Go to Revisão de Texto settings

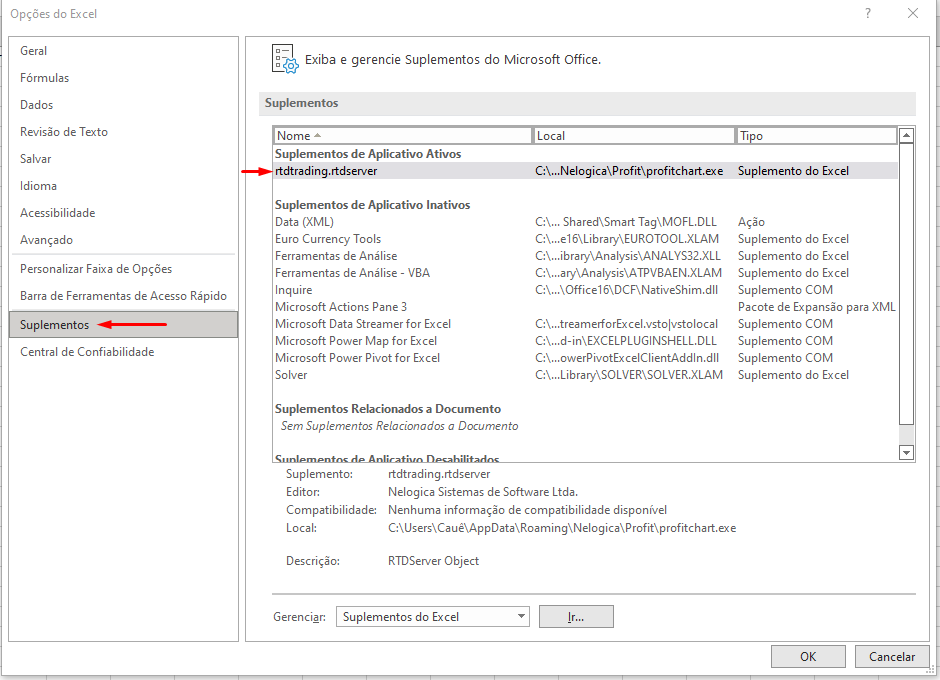click(x=123, y=132)
